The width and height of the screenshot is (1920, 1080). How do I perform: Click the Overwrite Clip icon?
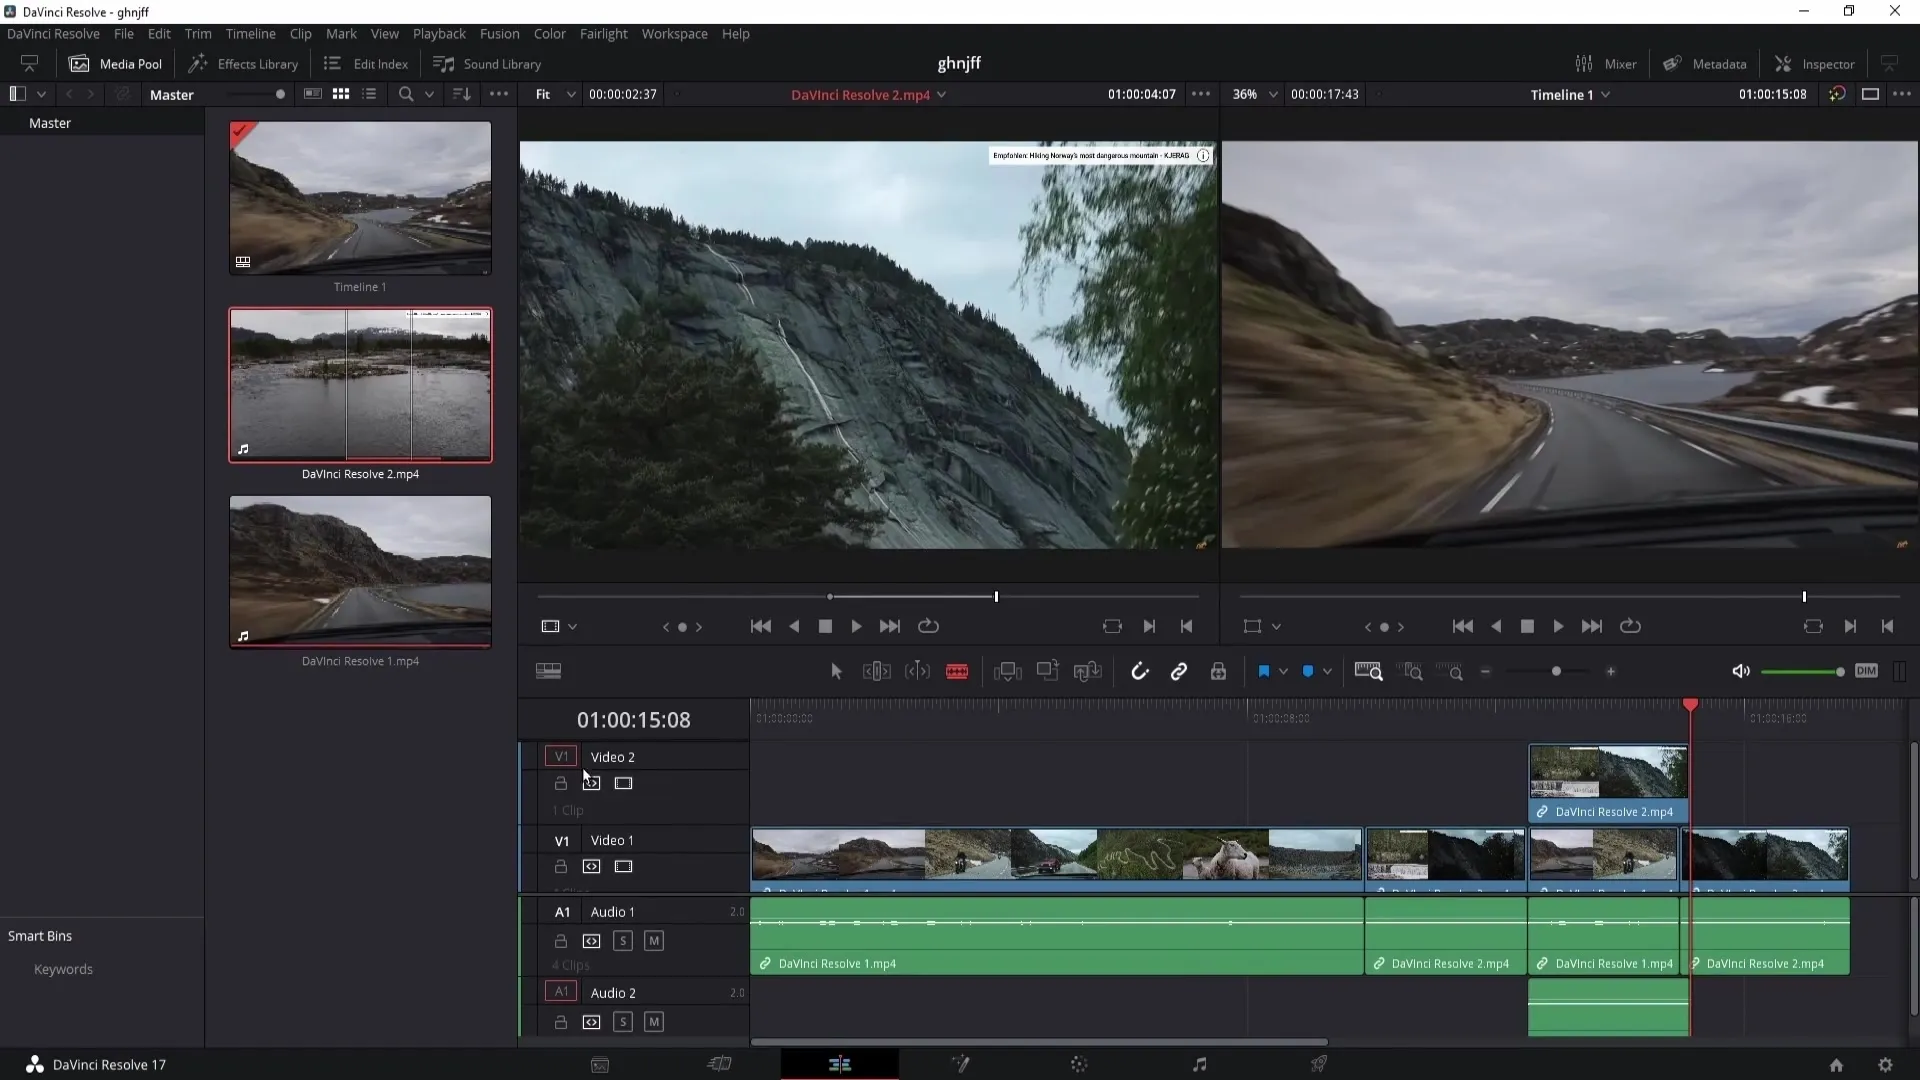point(1048,671)
